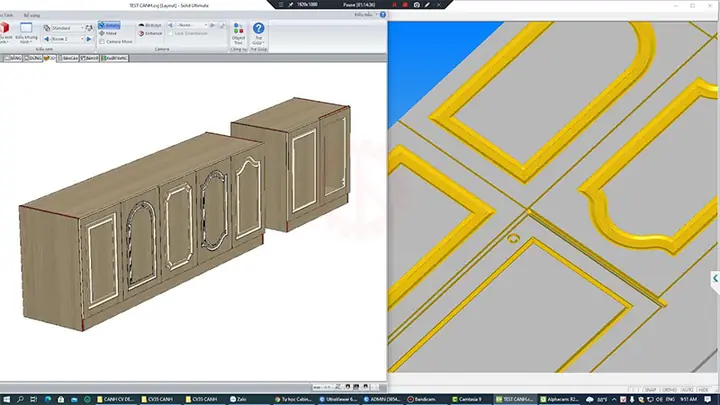Viewport: 720px width, 405px height.
Task: Switch to Camtasia 9 taskbar window
Action: click(471, 399)
